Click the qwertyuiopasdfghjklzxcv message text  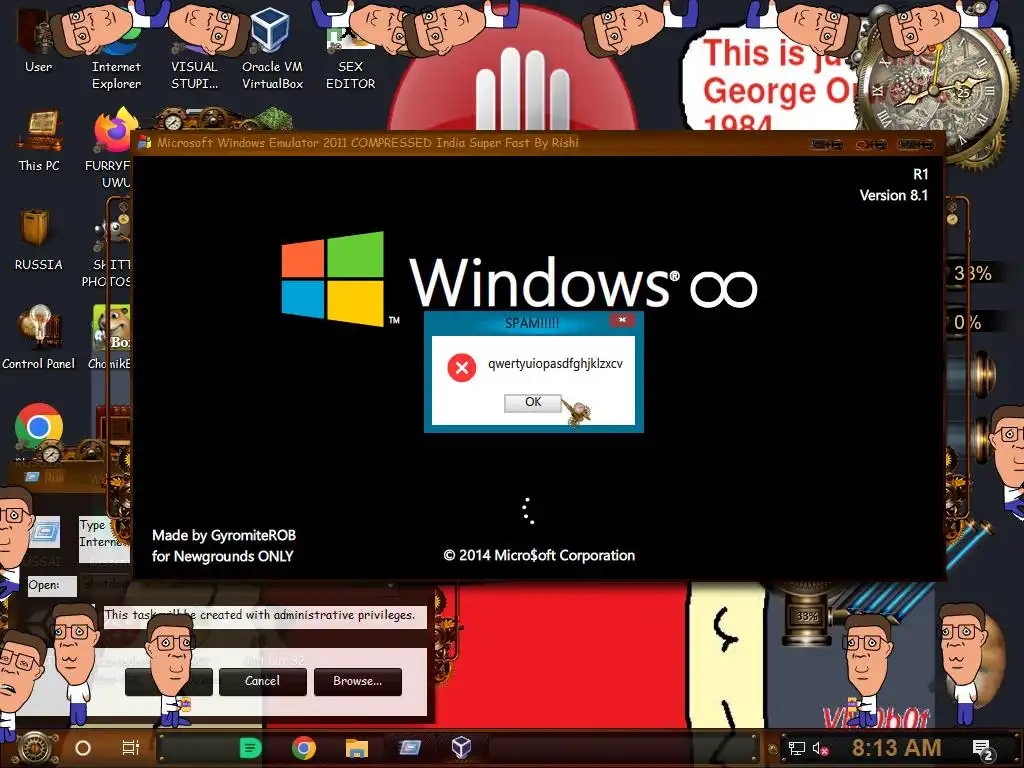click(x=555, y=364)
